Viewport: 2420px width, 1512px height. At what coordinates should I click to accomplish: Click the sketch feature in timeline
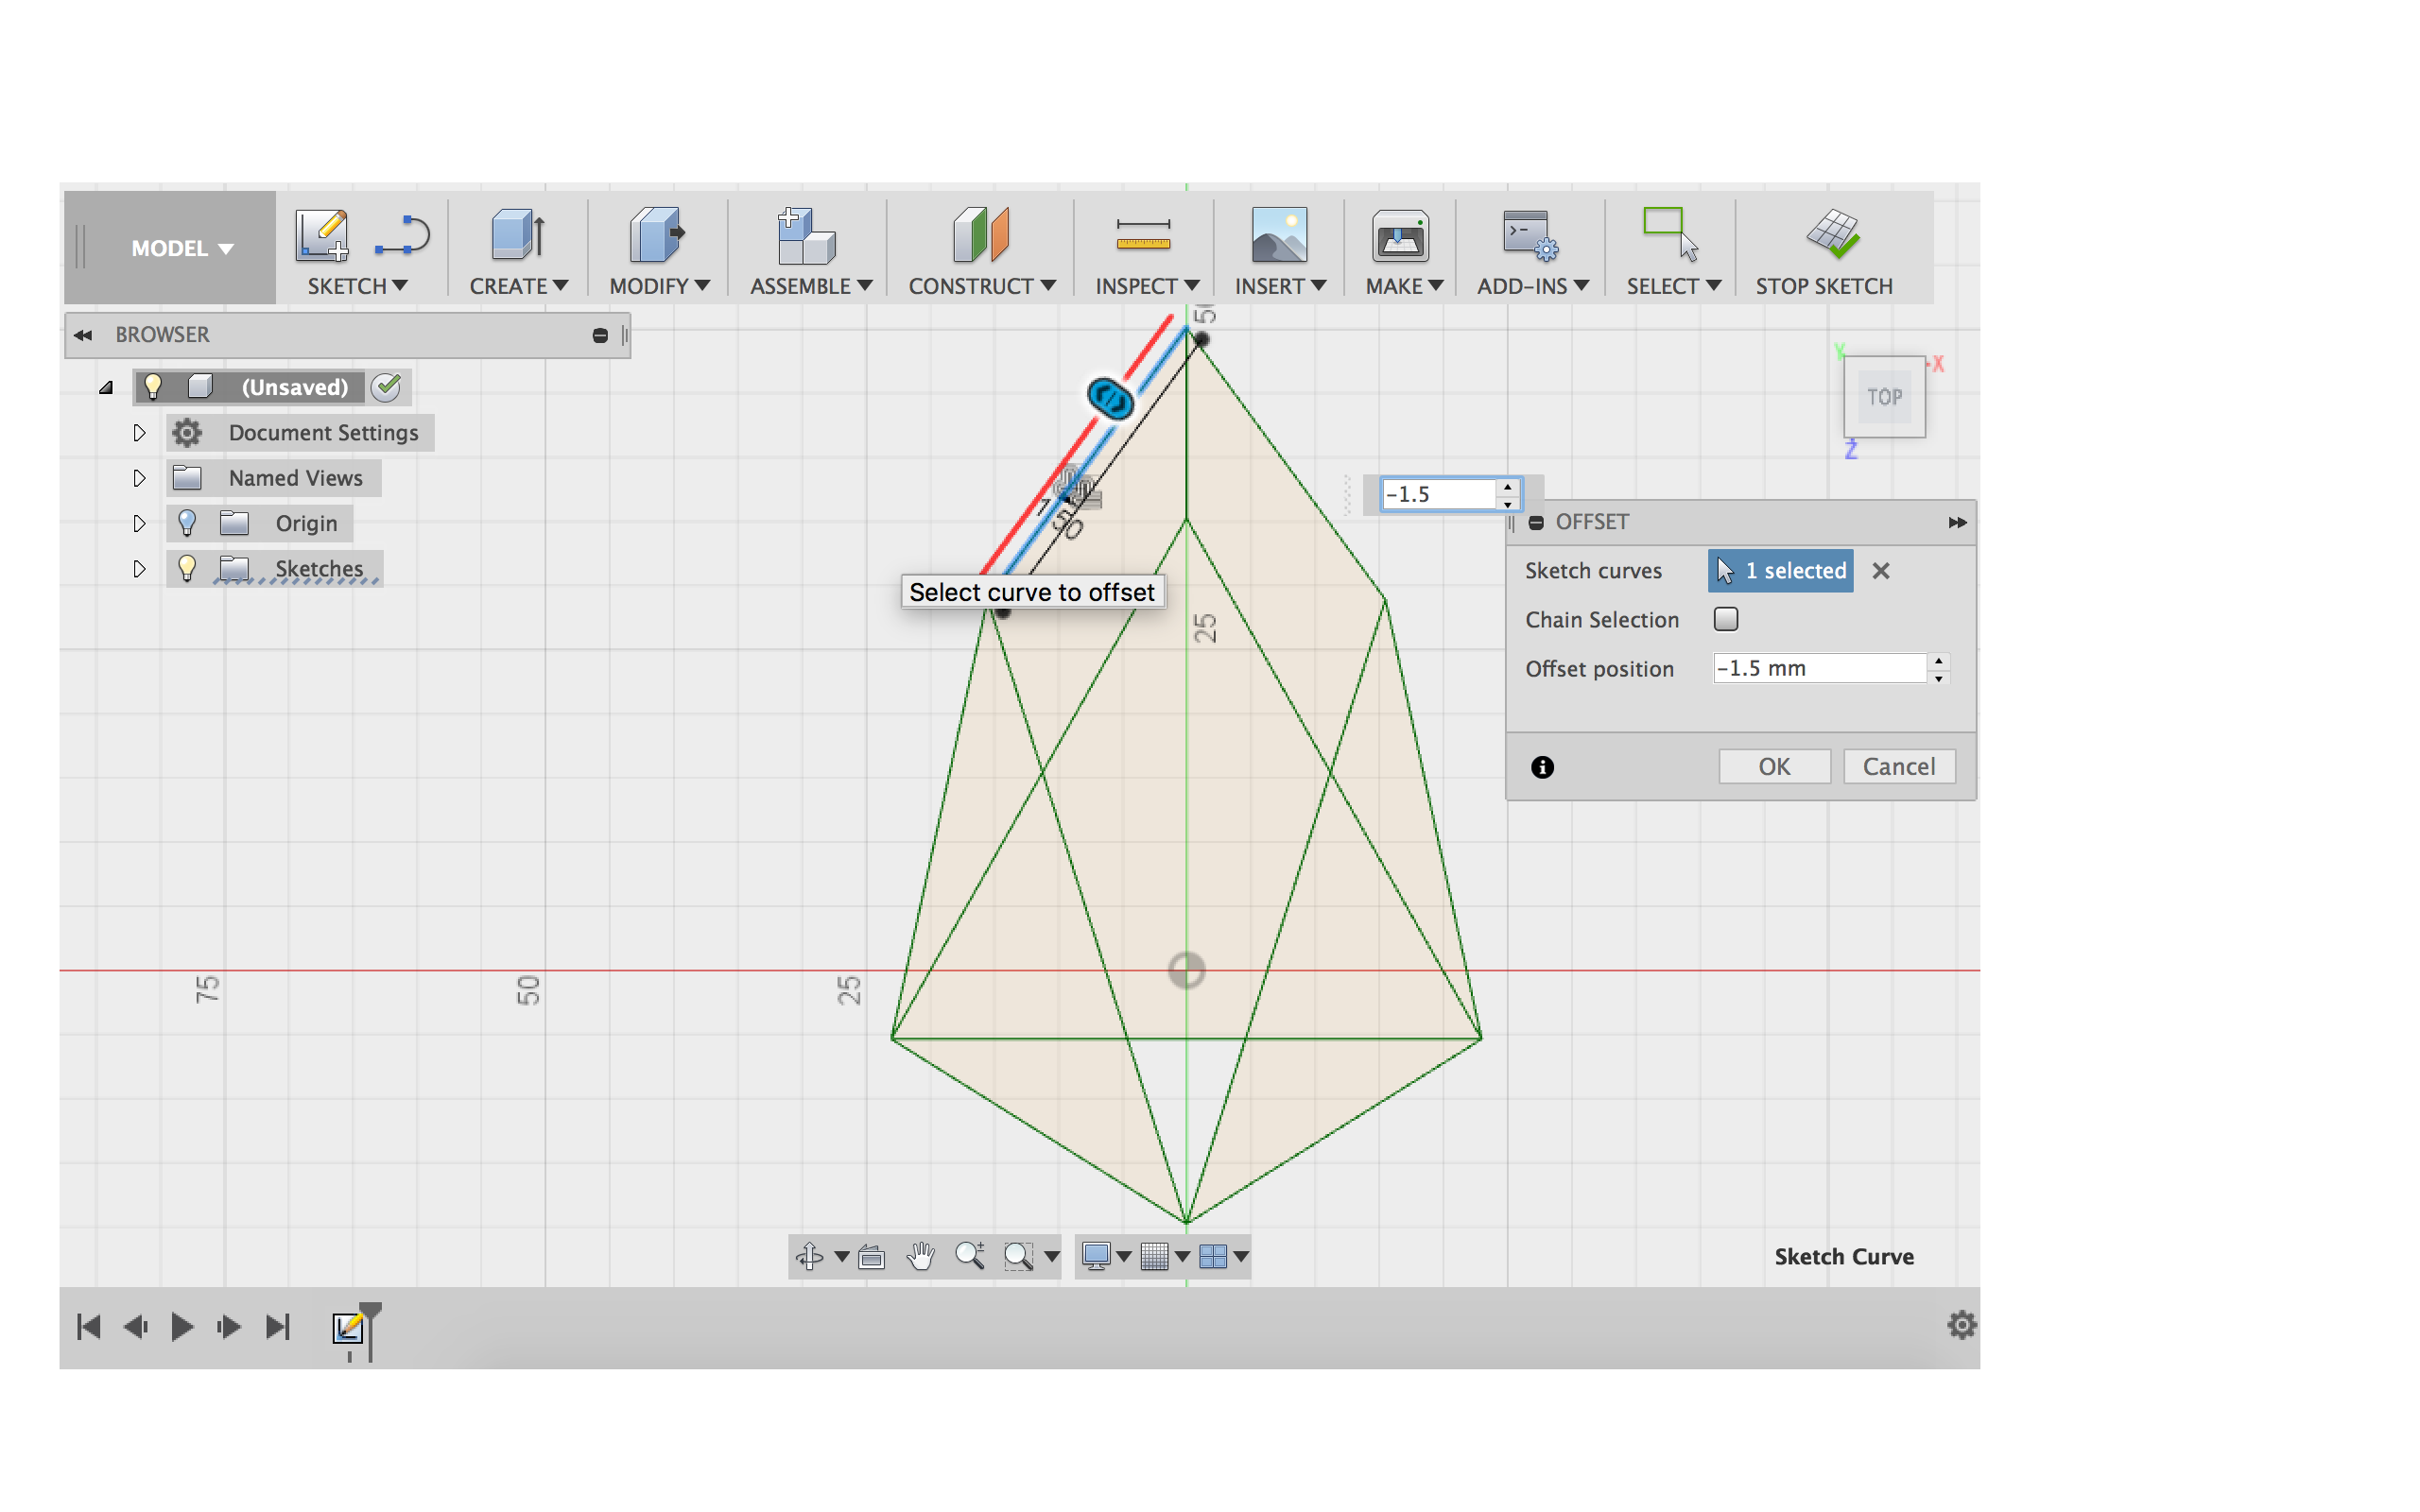347,1328
